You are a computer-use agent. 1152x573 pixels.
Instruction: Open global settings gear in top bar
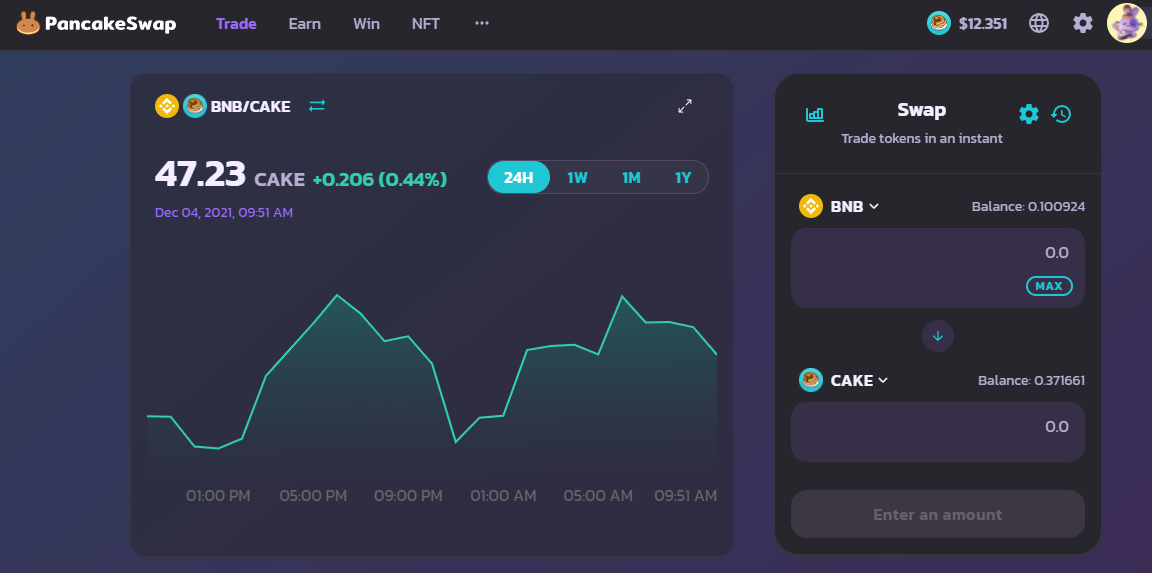(x=1082, y=24)
